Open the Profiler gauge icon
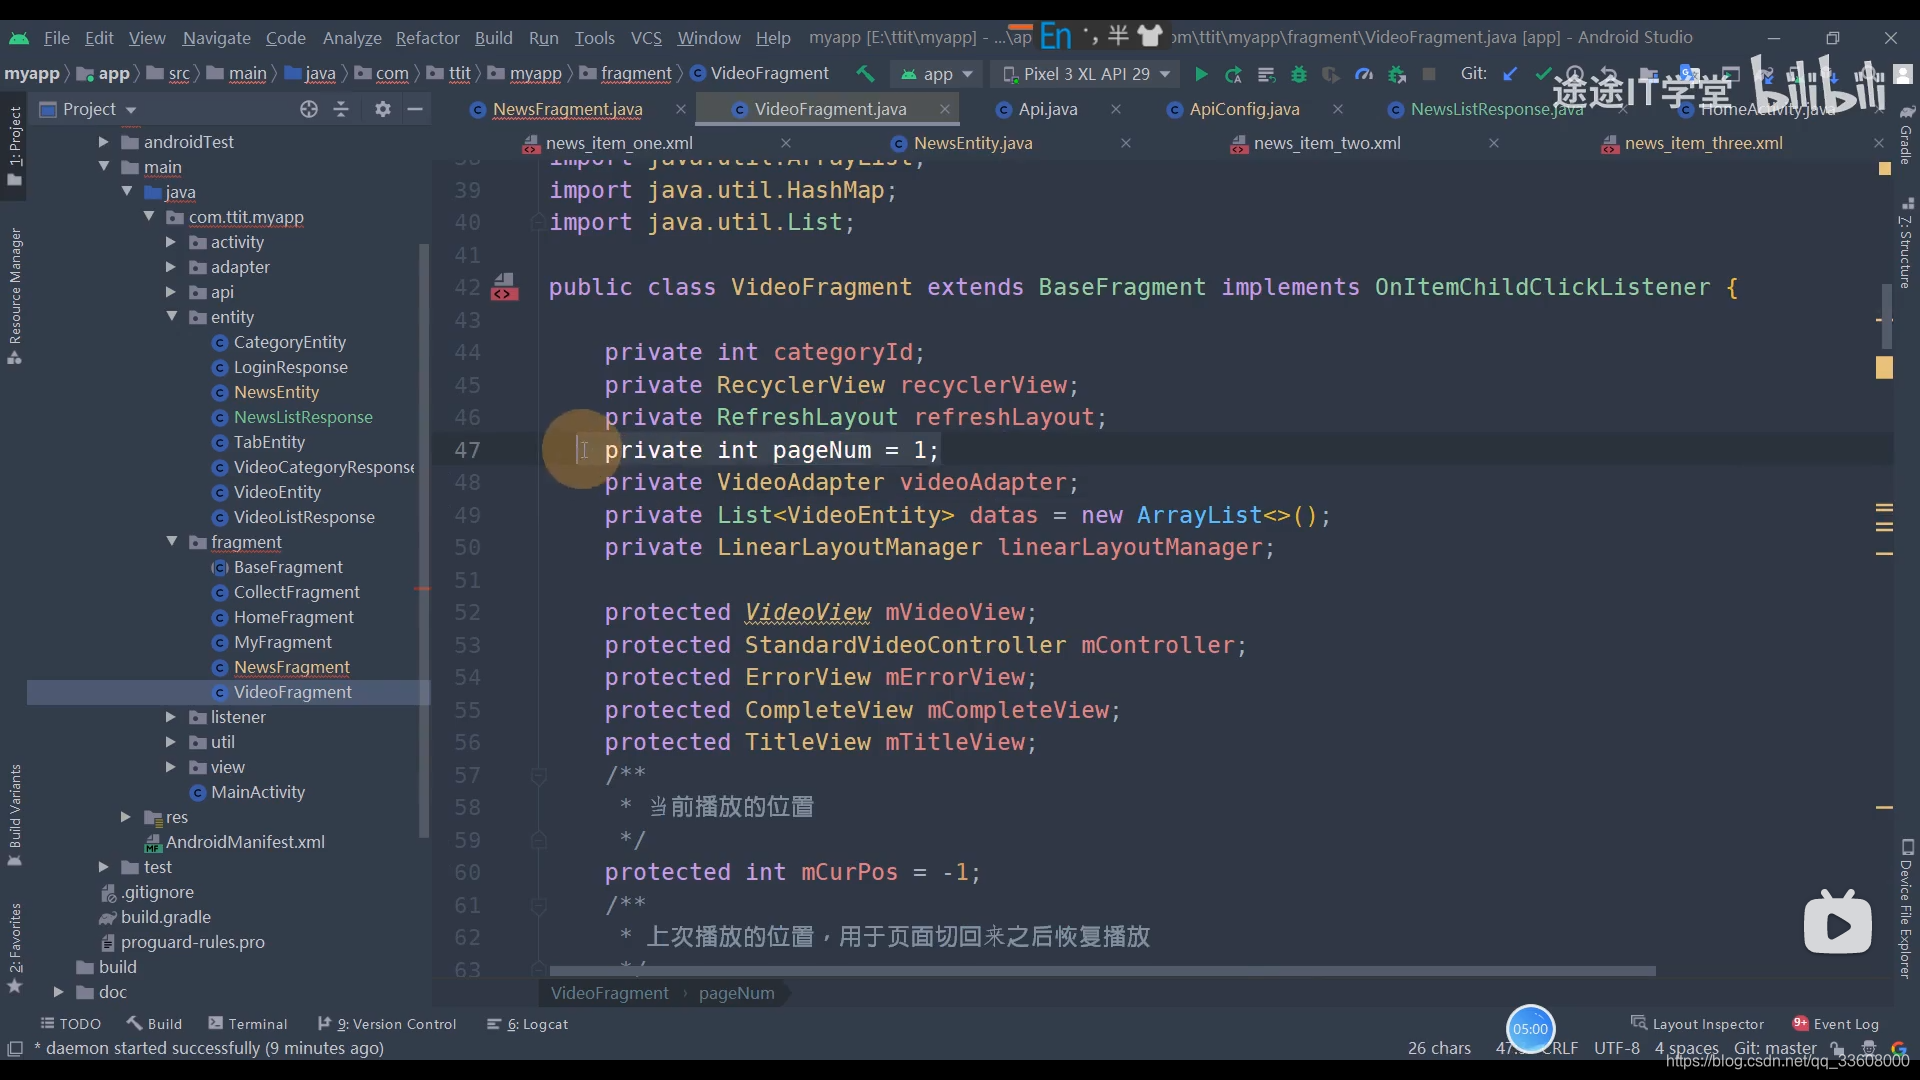Screen dimensions: 1920x1080 click(1364, 74)
